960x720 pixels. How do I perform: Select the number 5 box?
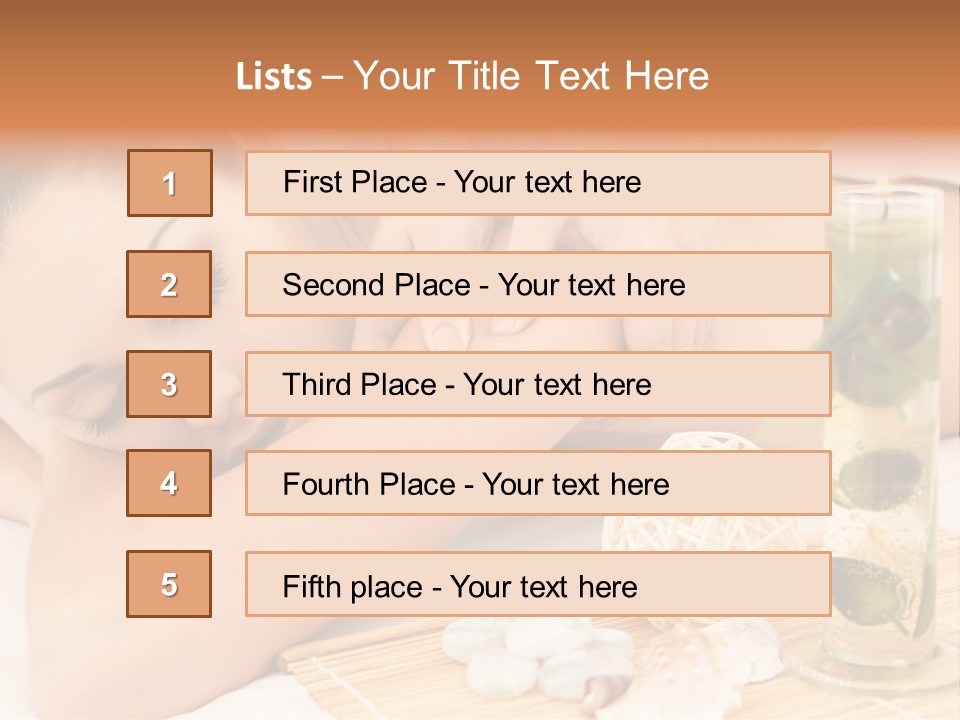tap(169, 584)
